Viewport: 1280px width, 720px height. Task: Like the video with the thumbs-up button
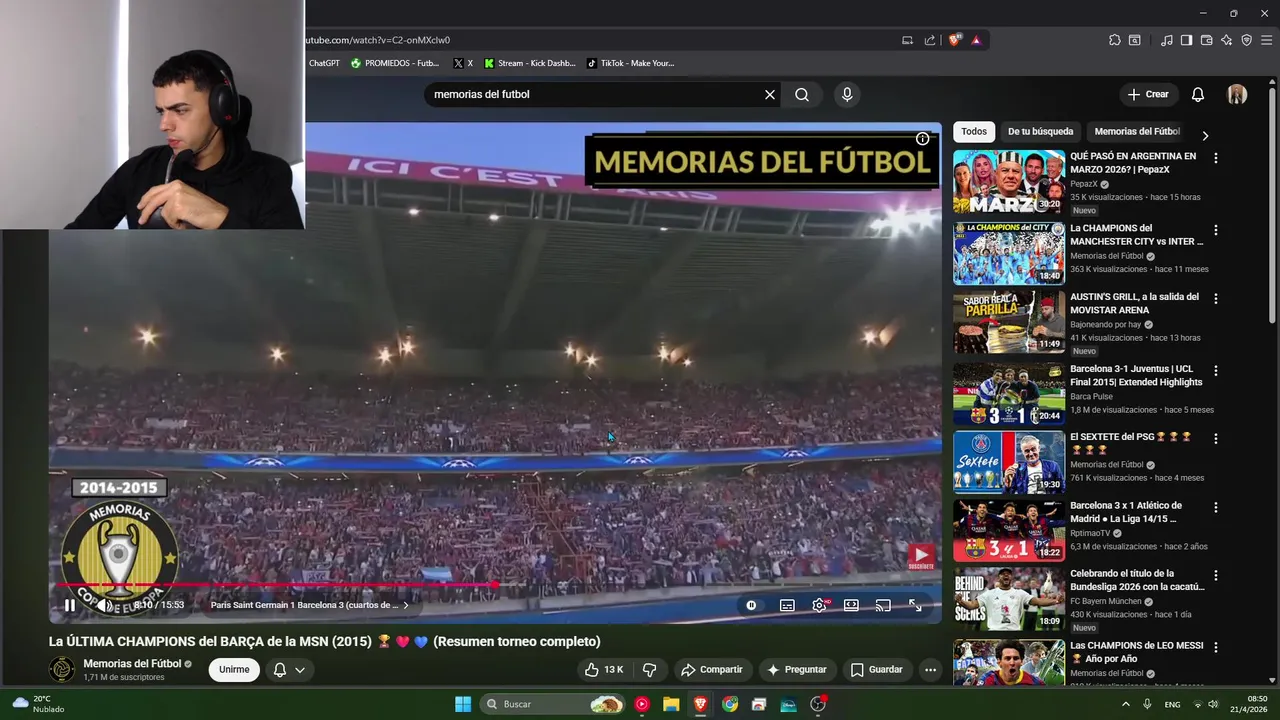pos(603,669)
